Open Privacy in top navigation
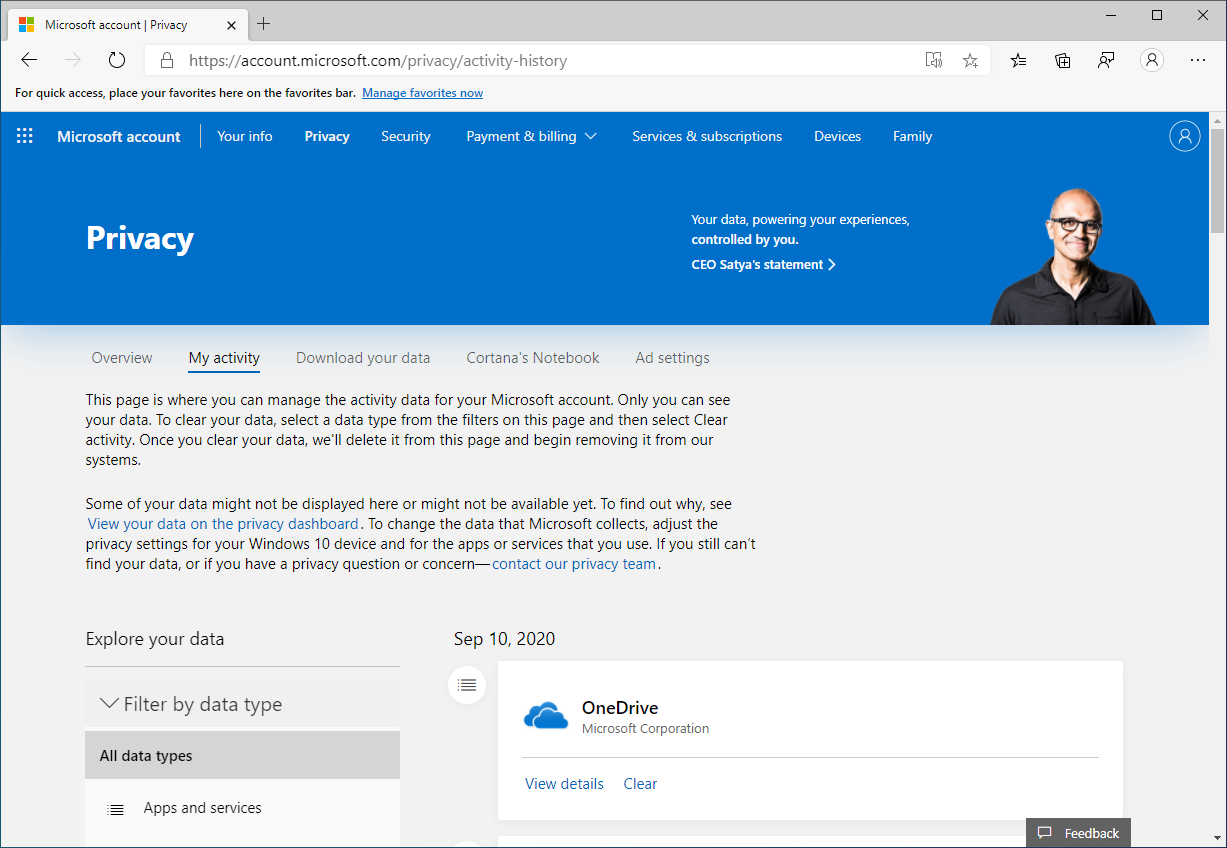Screen dimensions: 1227x848 [327, 136]
